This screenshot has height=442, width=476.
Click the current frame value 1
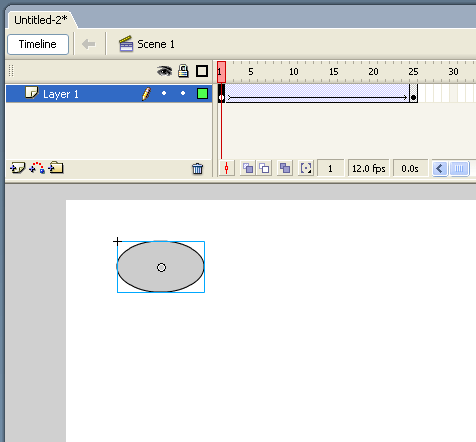point(330,168)
